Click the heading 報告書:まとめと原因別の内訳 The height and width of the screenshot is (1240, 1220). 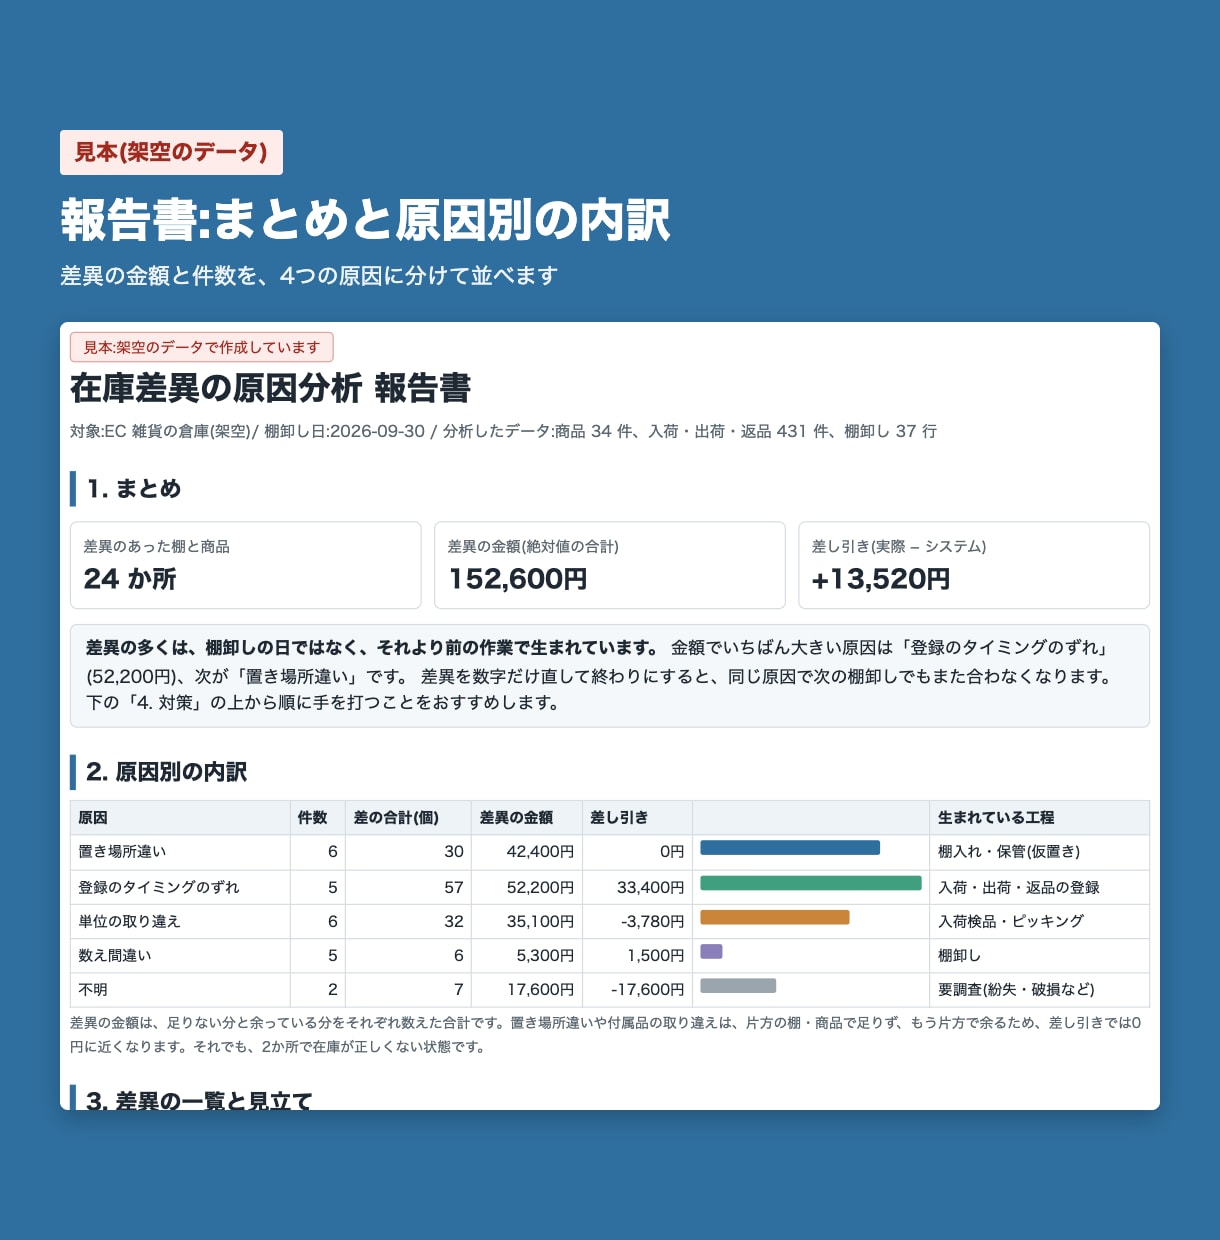tap(365, 220)
